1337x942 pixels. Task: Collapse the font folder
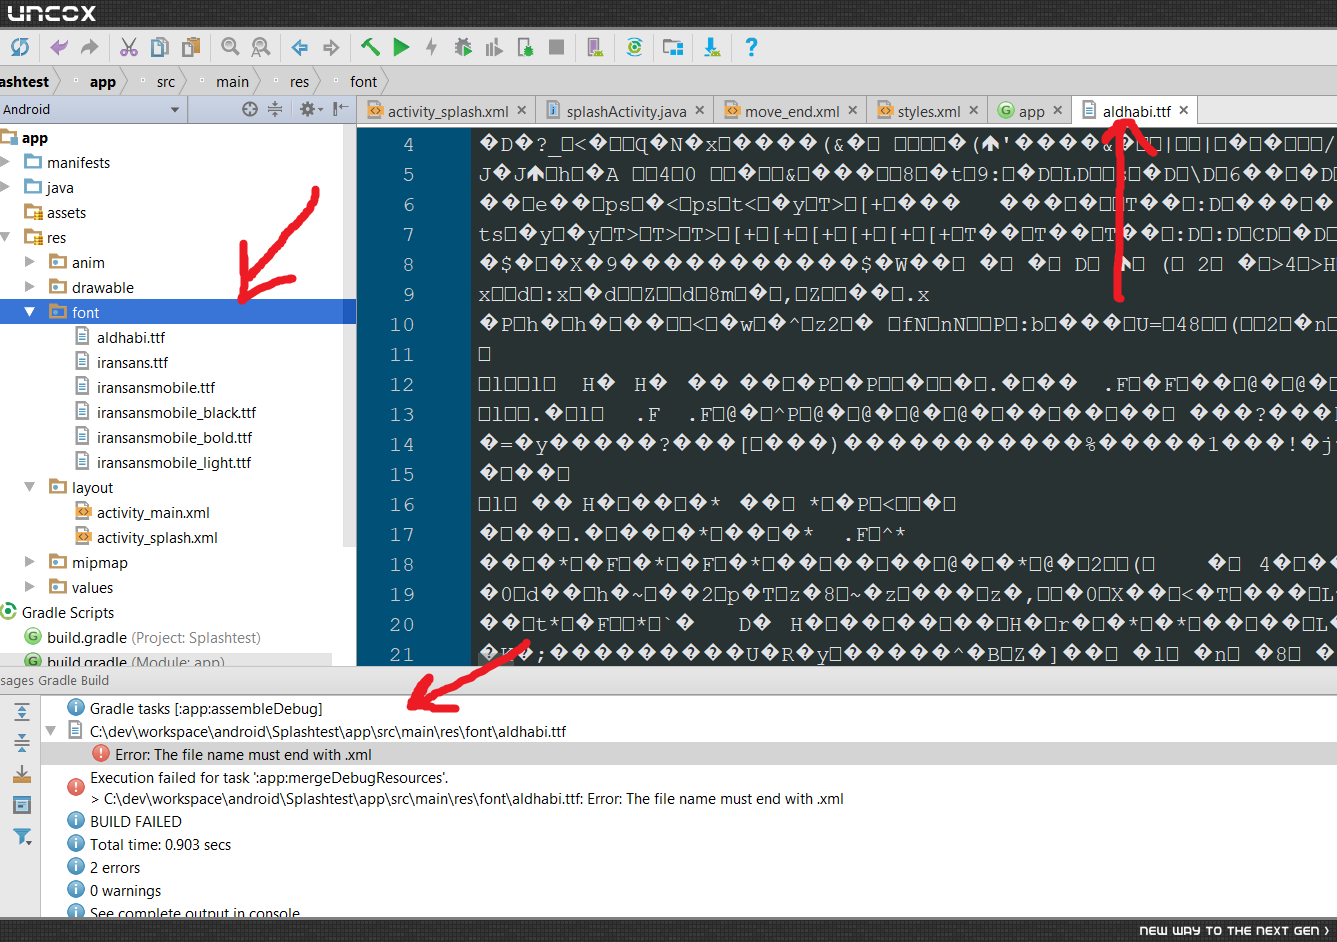30,312
